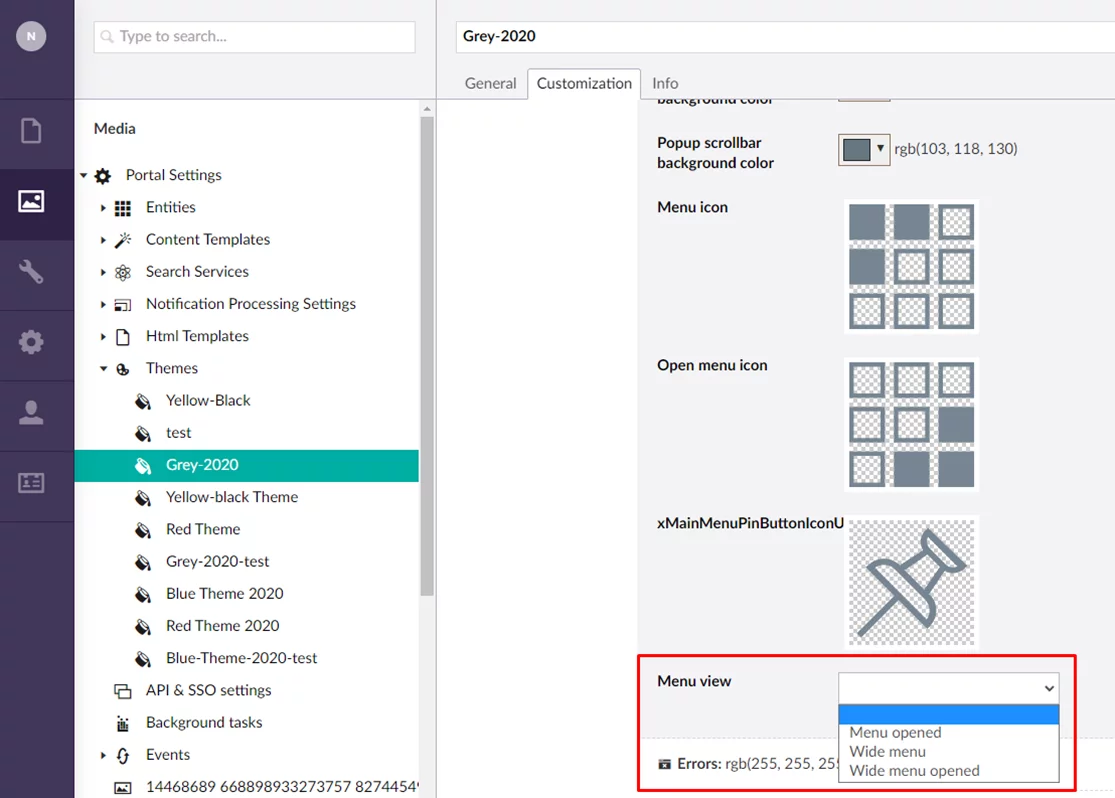
Task: Expand the Entities tree node
Action: tap(103, 208)
